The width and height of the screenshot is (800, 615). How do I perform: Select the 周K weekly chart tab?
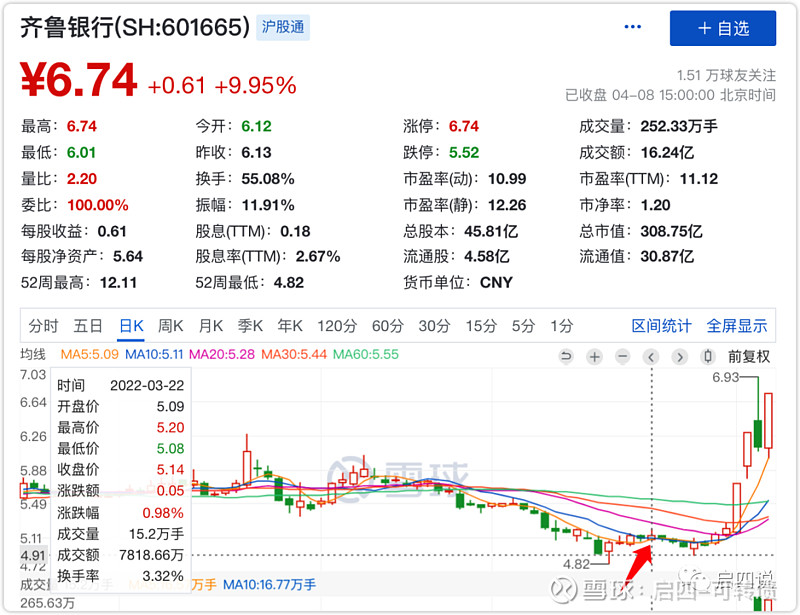[x=171, y=325]
